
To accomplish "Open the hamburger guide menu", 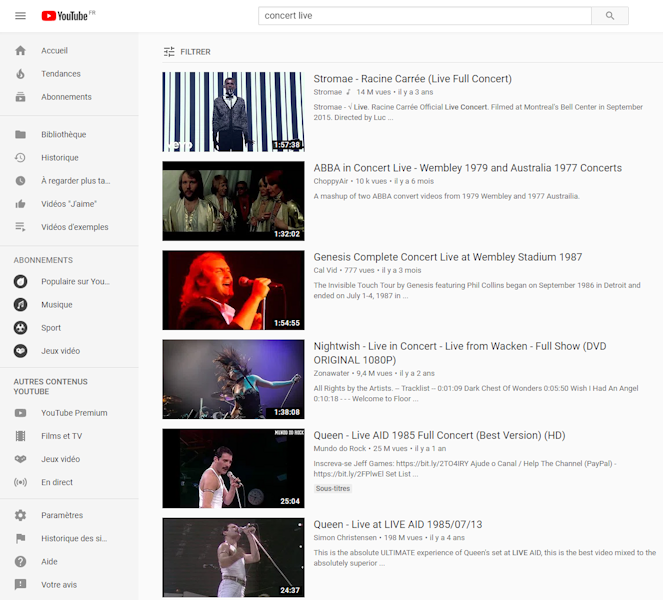I will [20, 16].
